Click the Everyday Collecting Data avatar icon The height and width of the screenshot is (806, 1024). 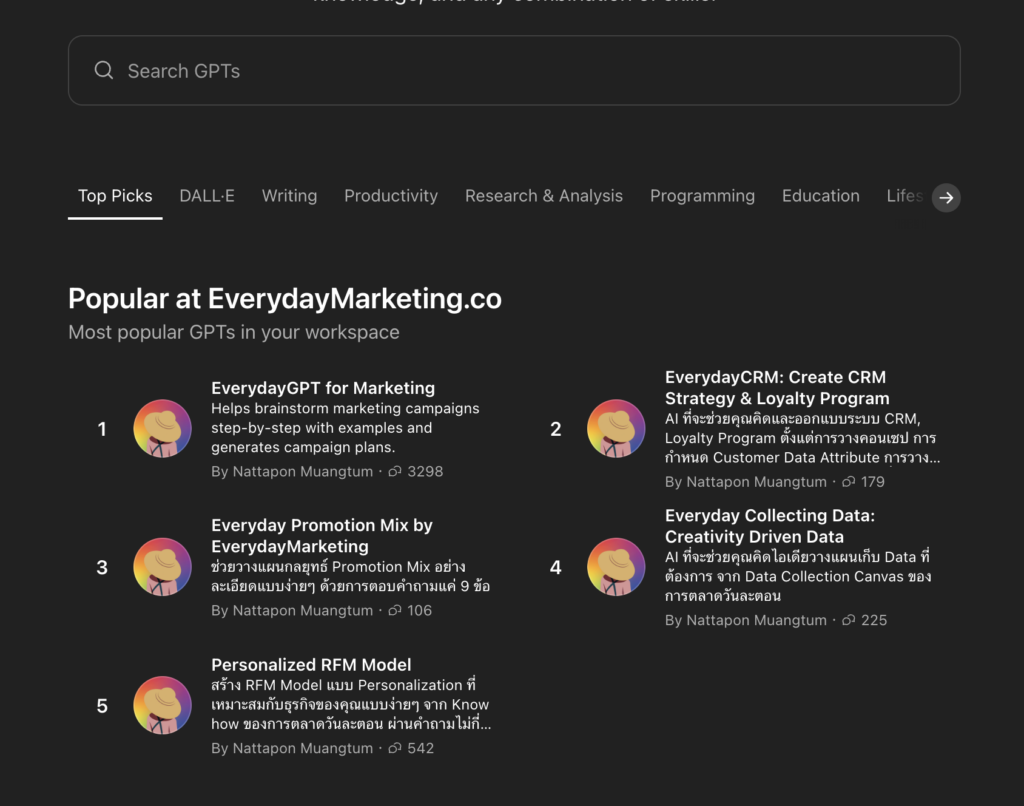click(x=616, y=567)
